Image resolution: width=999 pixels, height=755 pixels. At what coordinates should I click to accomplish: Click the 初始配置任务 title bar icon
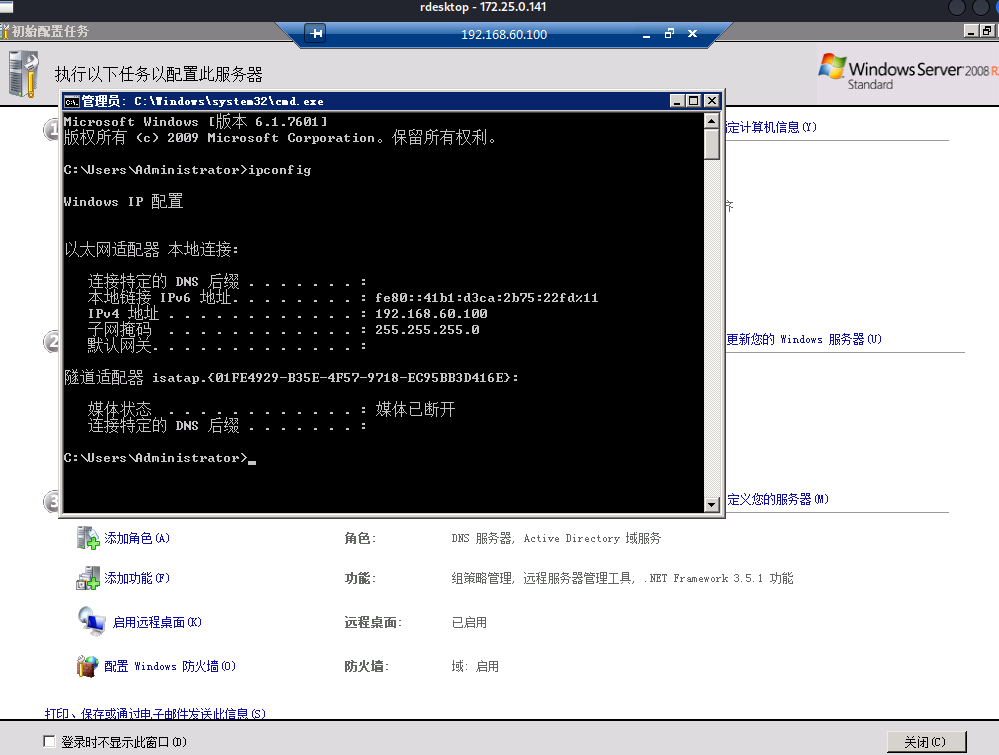(4, 31)
